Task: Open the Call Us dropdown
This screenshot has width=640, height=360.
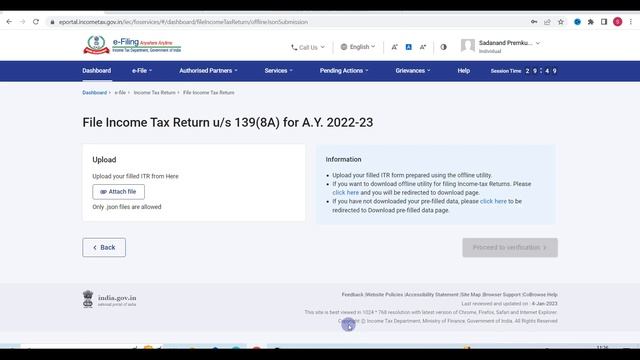Action: [308, 47]
